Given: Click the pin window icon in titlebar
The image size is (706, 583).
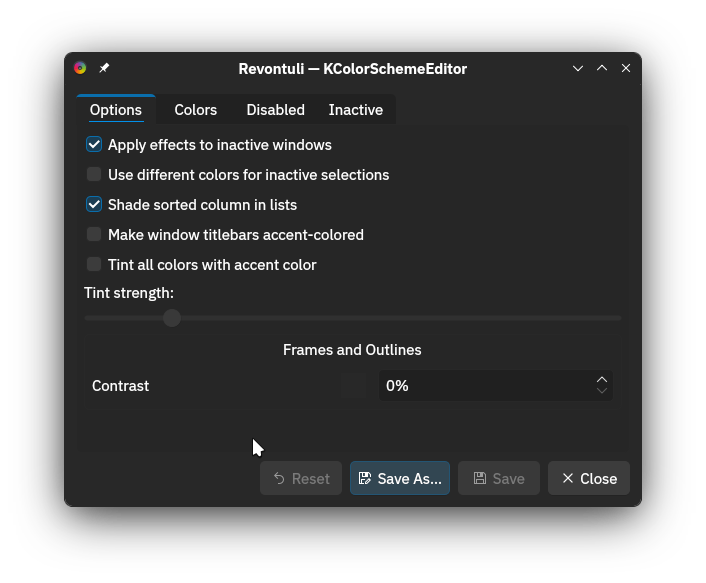Looking at the screenshot, I should 104,68.
